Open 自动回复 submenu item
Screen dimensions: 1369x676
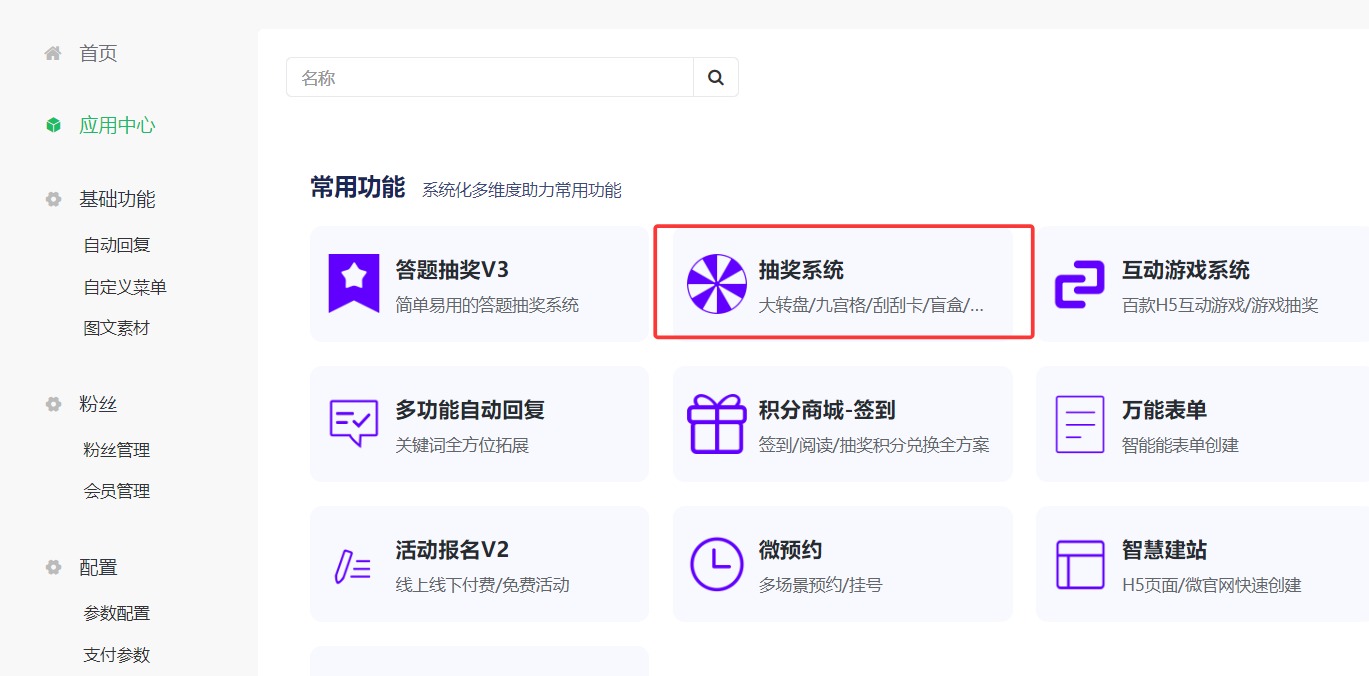(x=117, y=245)
